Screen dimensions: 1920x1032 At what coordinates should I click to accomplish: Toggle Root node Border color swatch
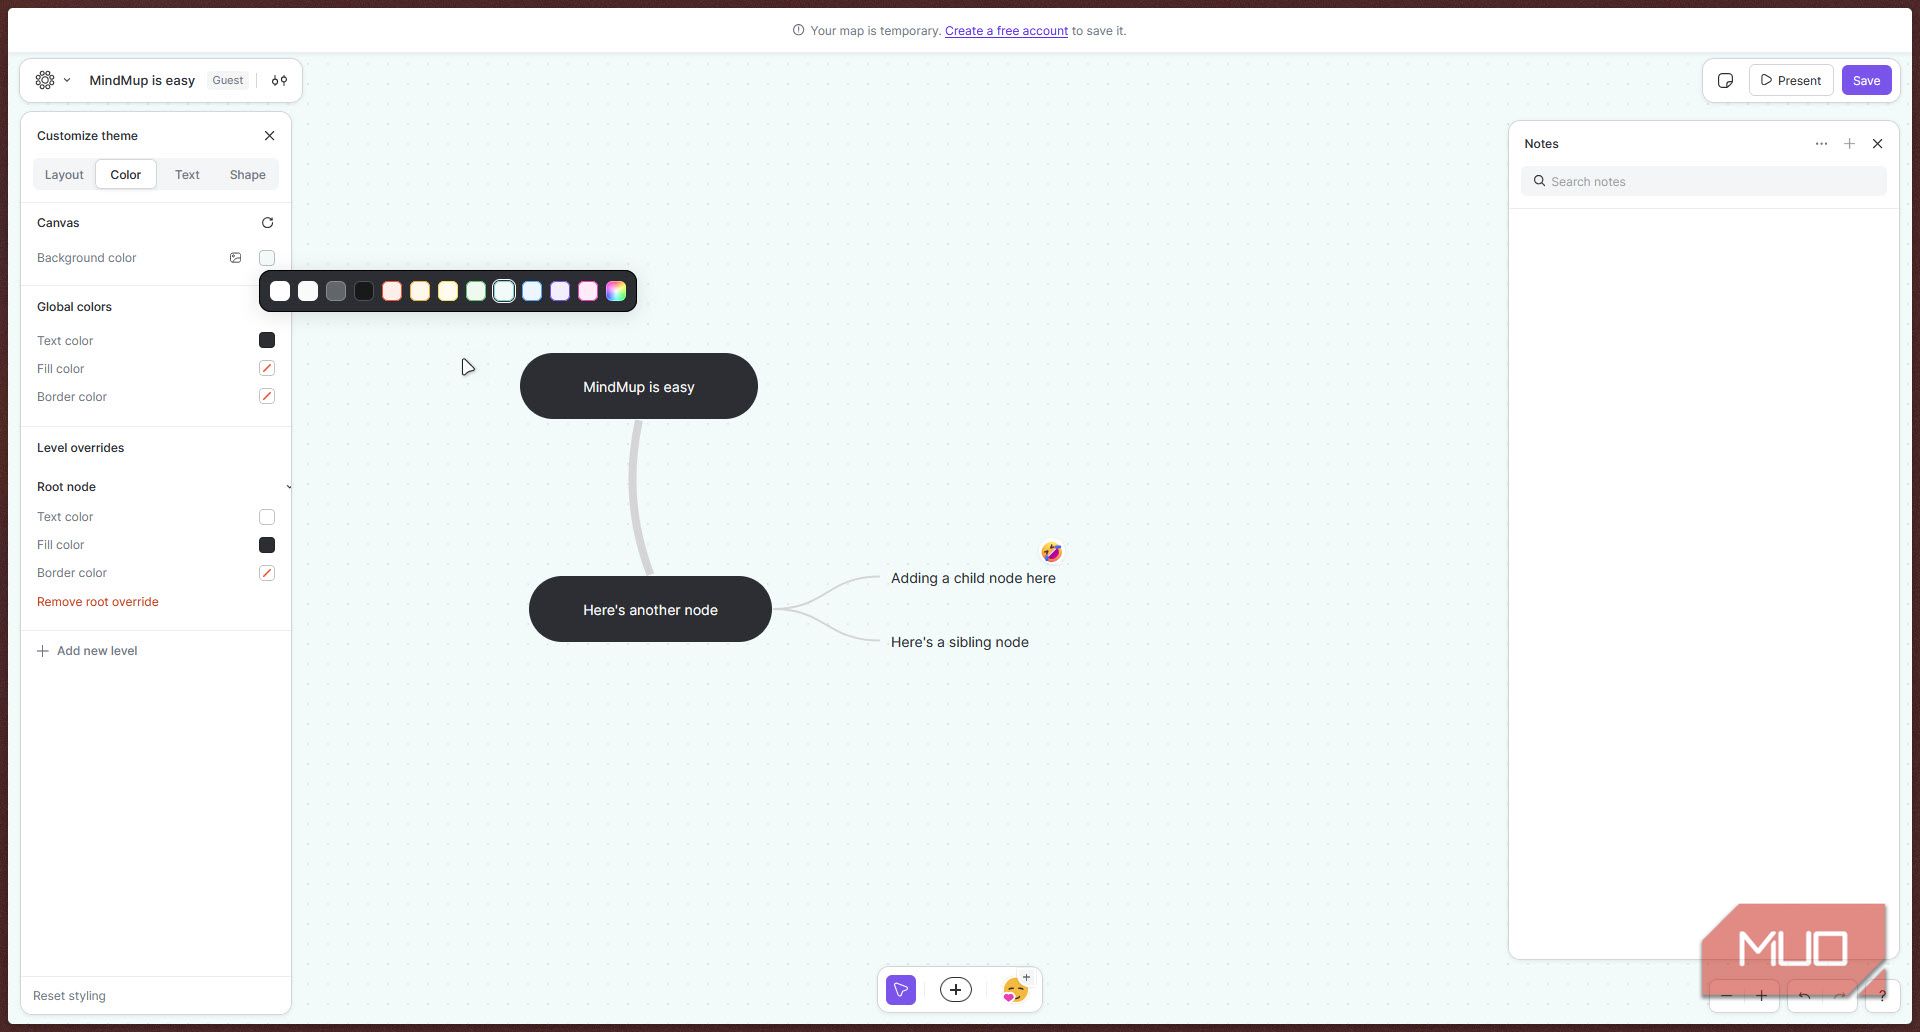(267, 573)
